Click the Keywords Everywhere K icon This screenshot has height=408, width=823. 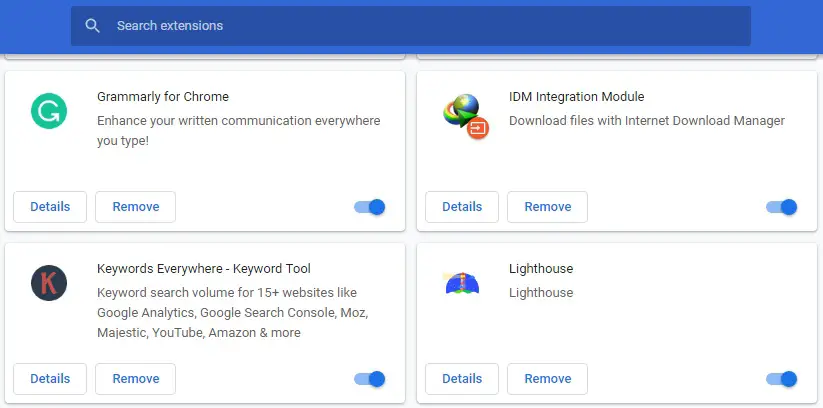pos(49,283)
